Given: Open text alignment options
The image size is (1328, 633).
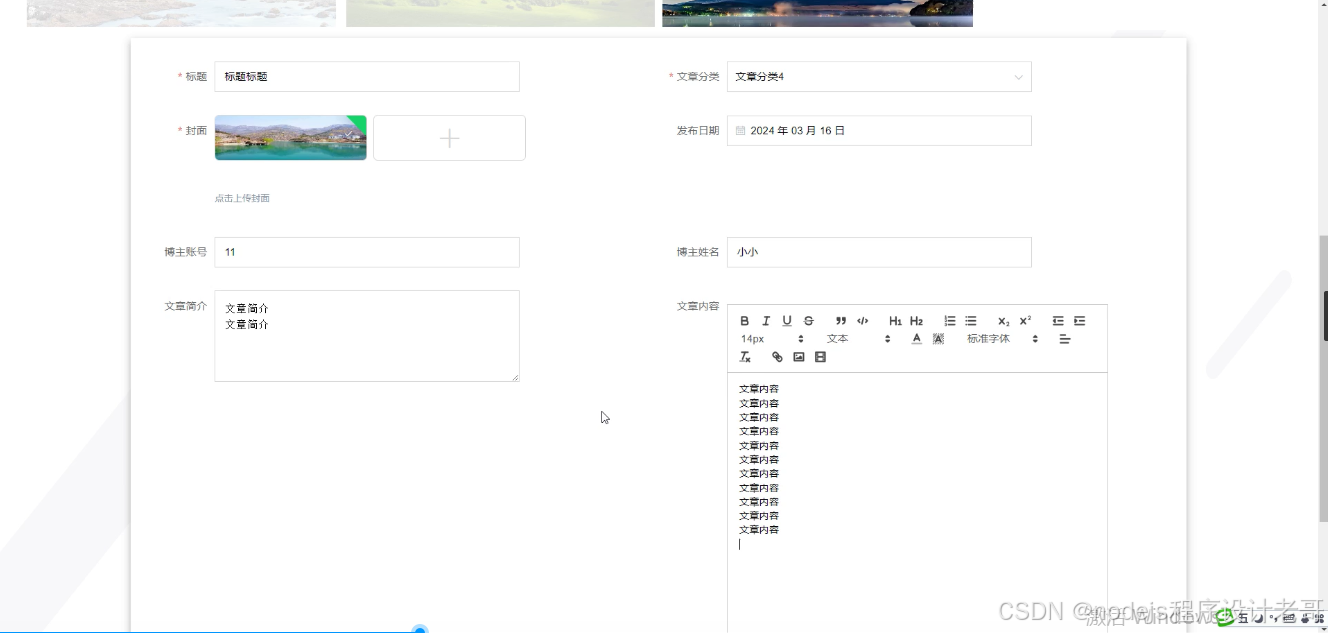Looking at the screenshot, I should [x=1065, y=339].
